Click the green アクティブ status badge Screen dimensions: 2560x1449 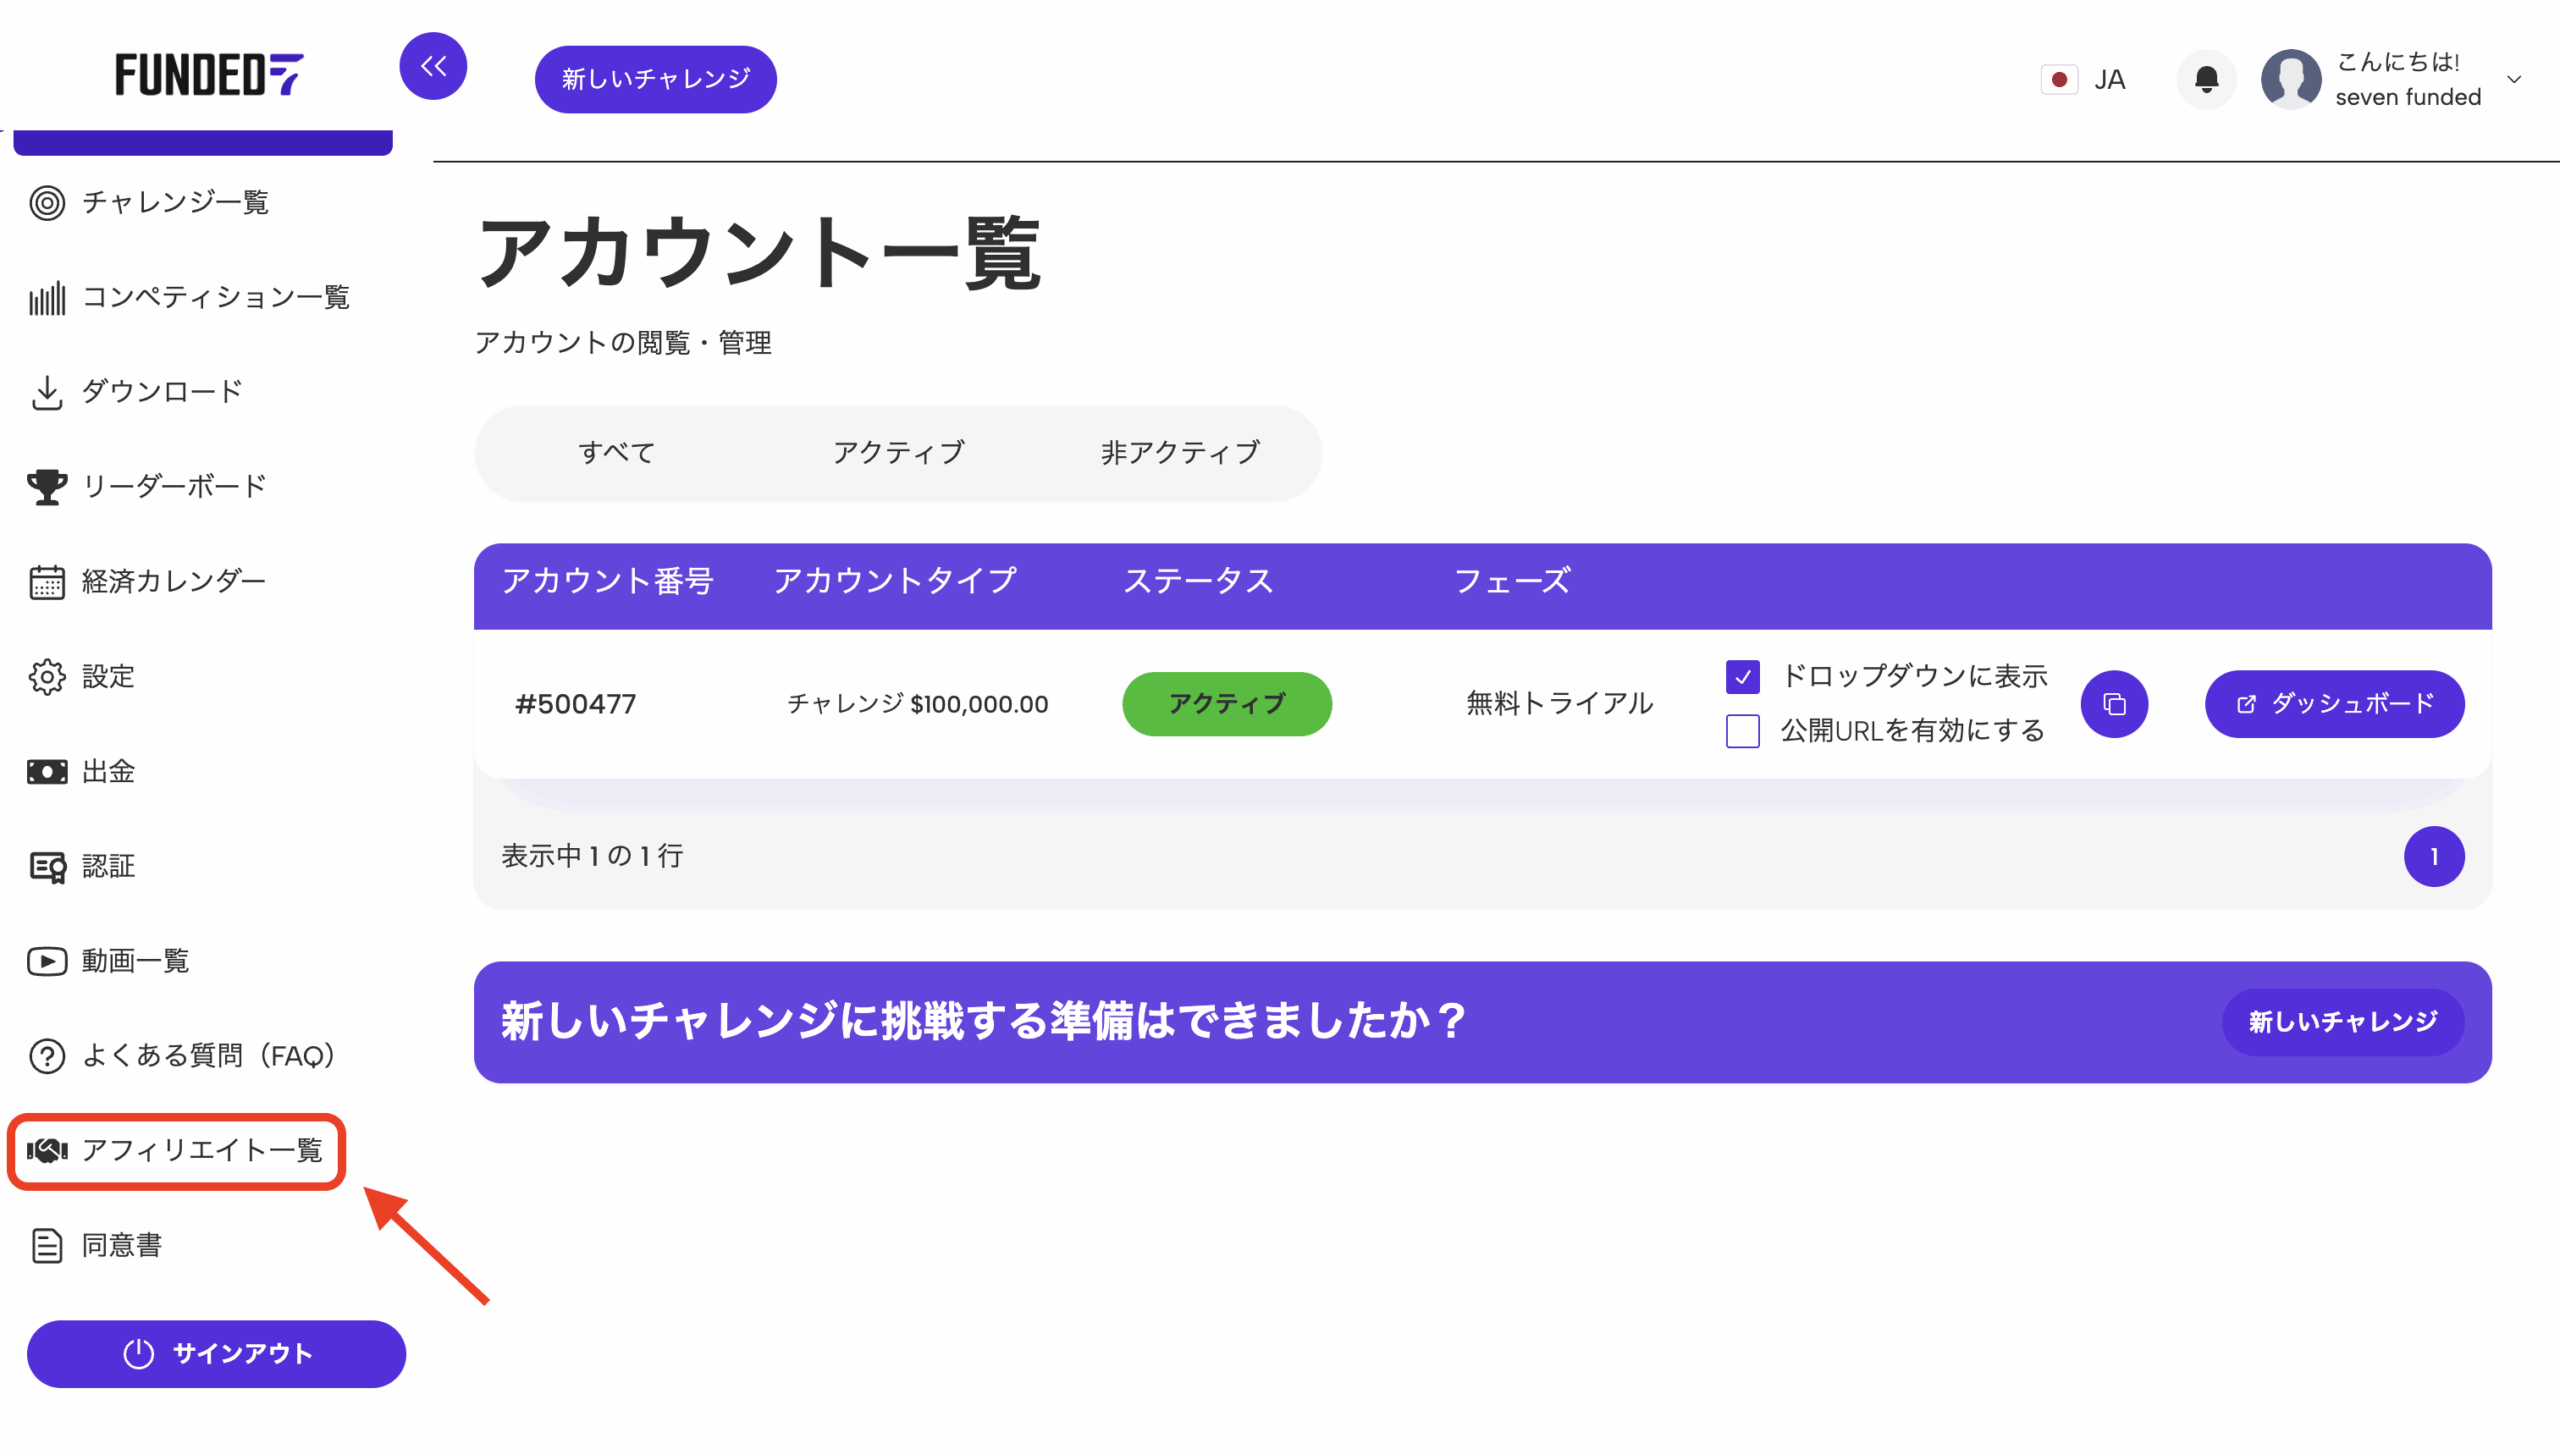[x=1226, y=704]
